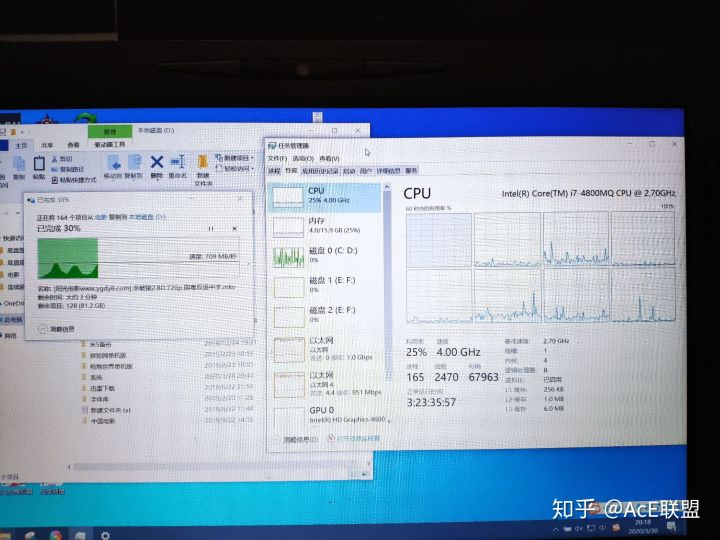Click 粘贴快捷方式 in Explorer ribbon
Viewport: 720px width, 540px height.
(74, 180)
